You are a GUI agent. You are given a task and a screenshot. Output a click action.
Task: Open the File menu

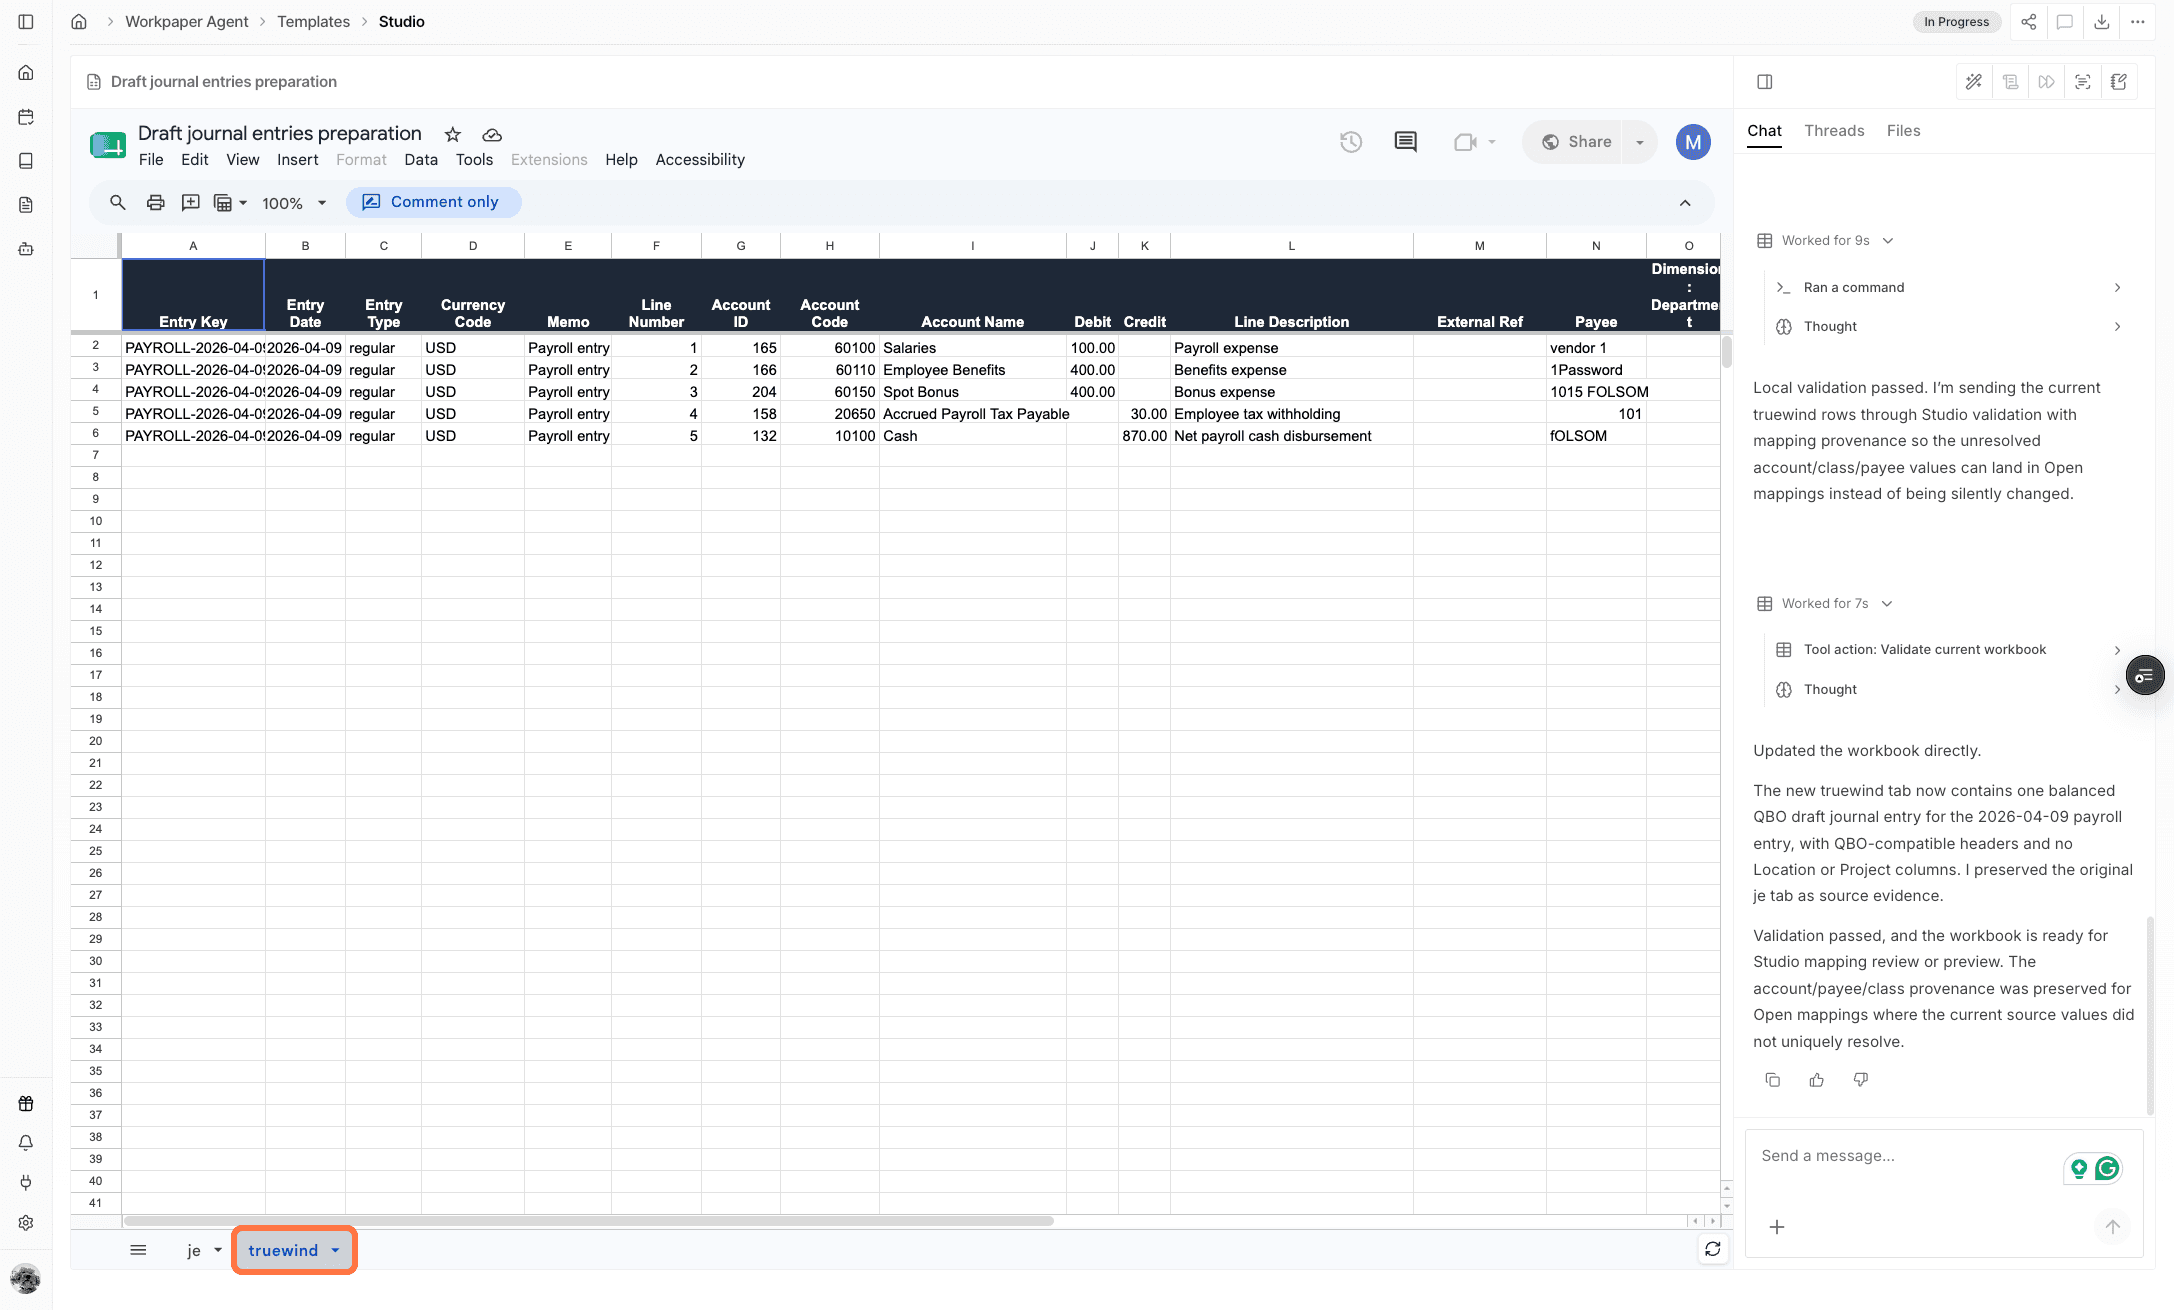click(151, 160)
